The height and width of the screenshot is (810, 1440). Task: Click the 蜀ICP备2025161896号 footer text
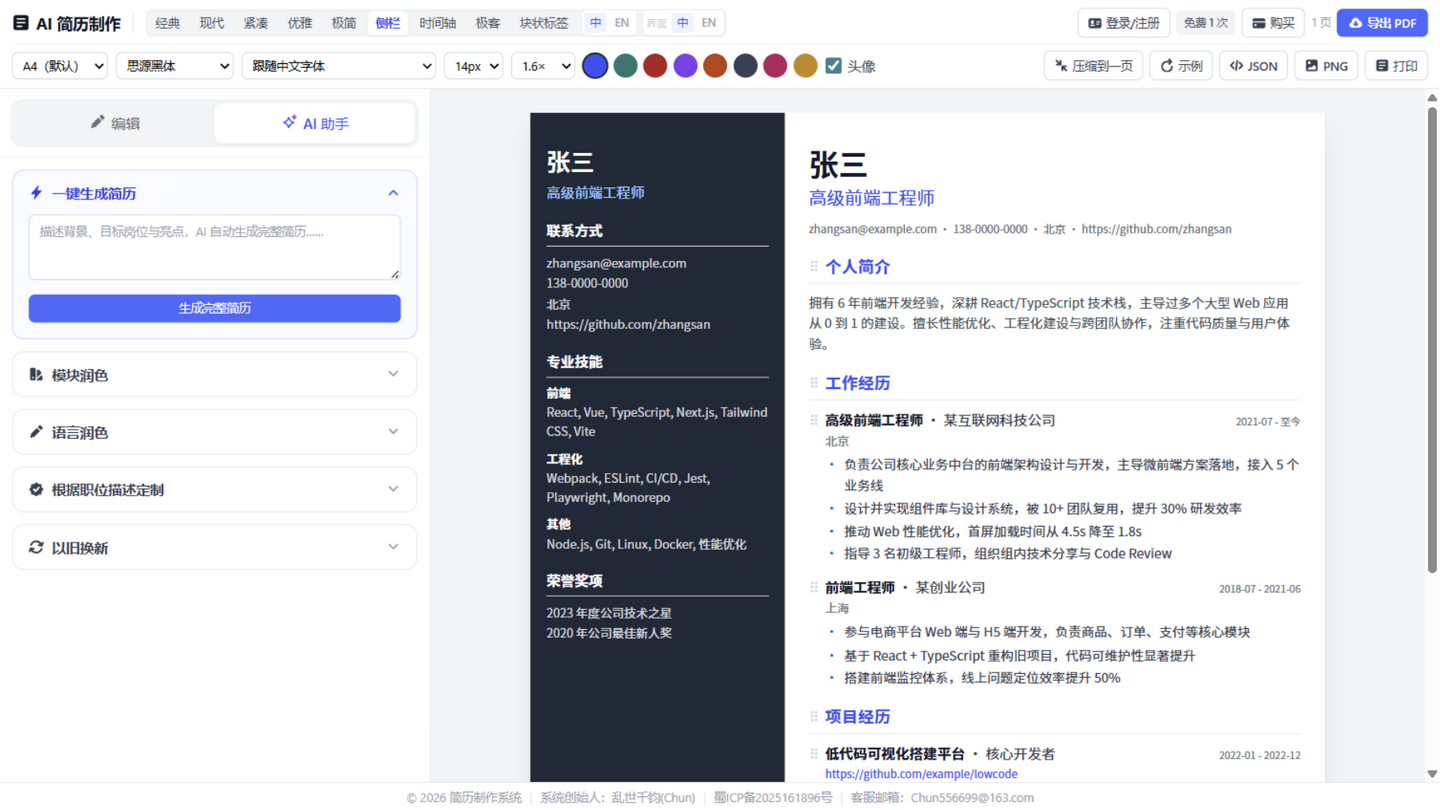tap(773, 798)
